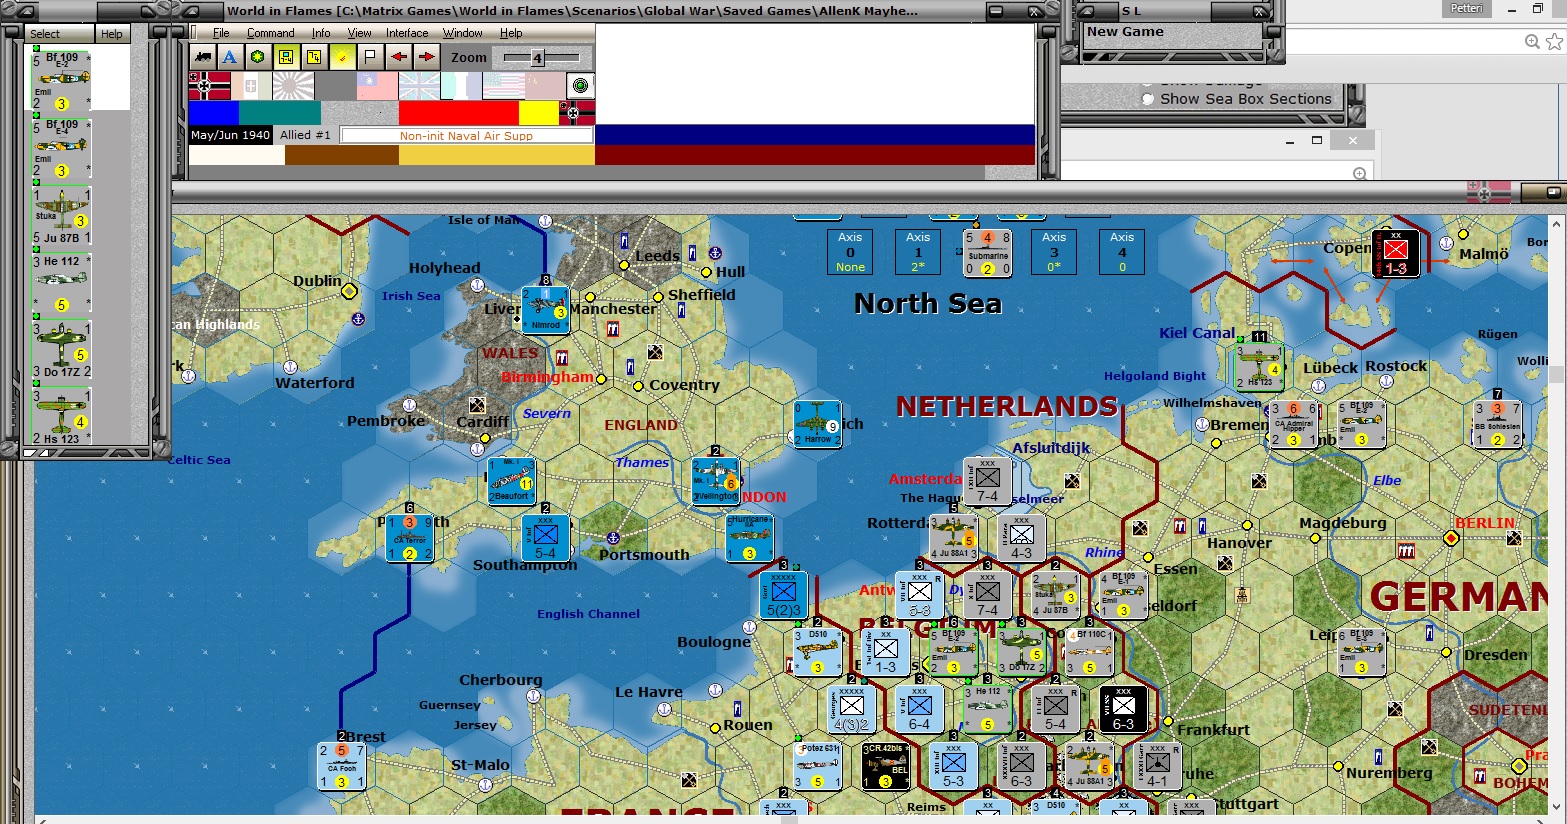Click the green circular target button beside flags
This screenshot has height=824, width=1567.
coord(580,86)
